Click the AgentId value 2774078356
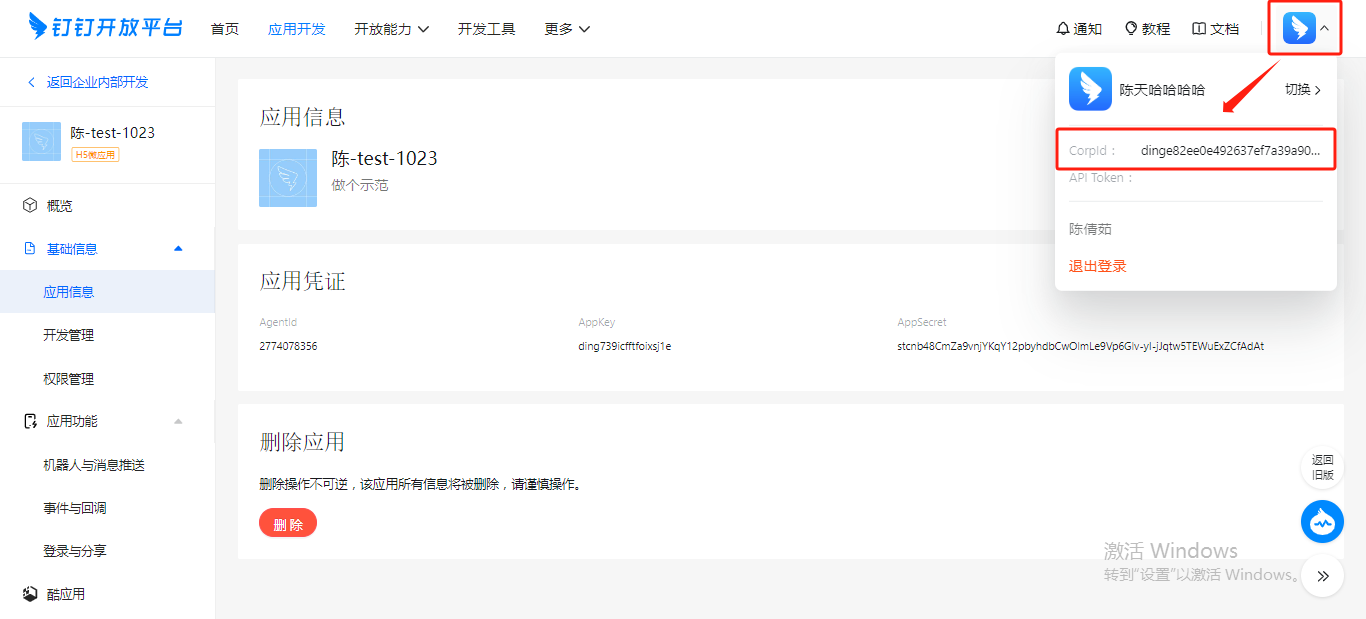 (288, 346)
